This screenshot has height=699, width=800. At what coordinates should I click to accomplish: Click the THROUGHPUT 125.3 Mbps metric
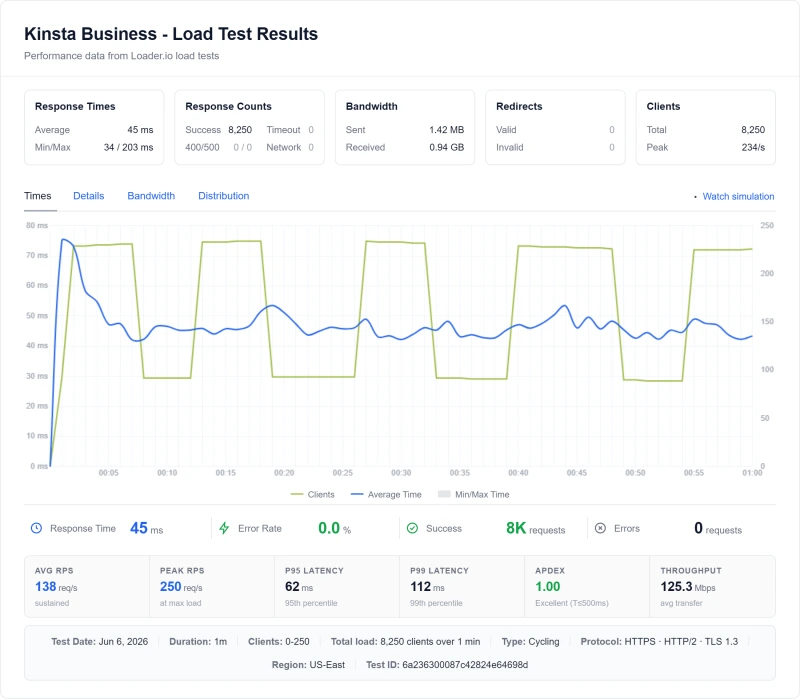click(x=688, y=587)
